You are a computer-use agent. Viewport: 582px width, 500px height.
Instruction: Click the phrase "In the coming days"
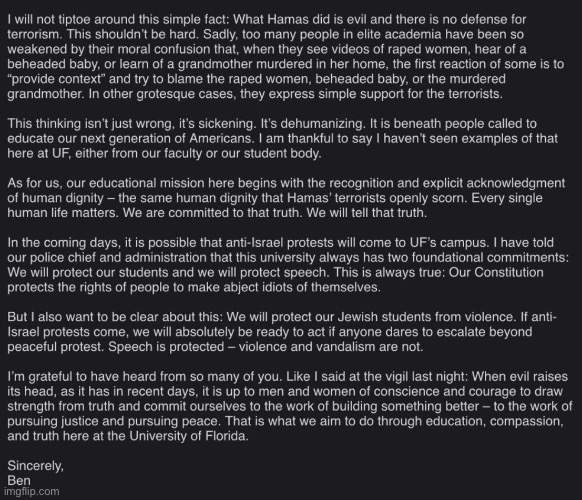pyautogui.click(x=63, y=242)
